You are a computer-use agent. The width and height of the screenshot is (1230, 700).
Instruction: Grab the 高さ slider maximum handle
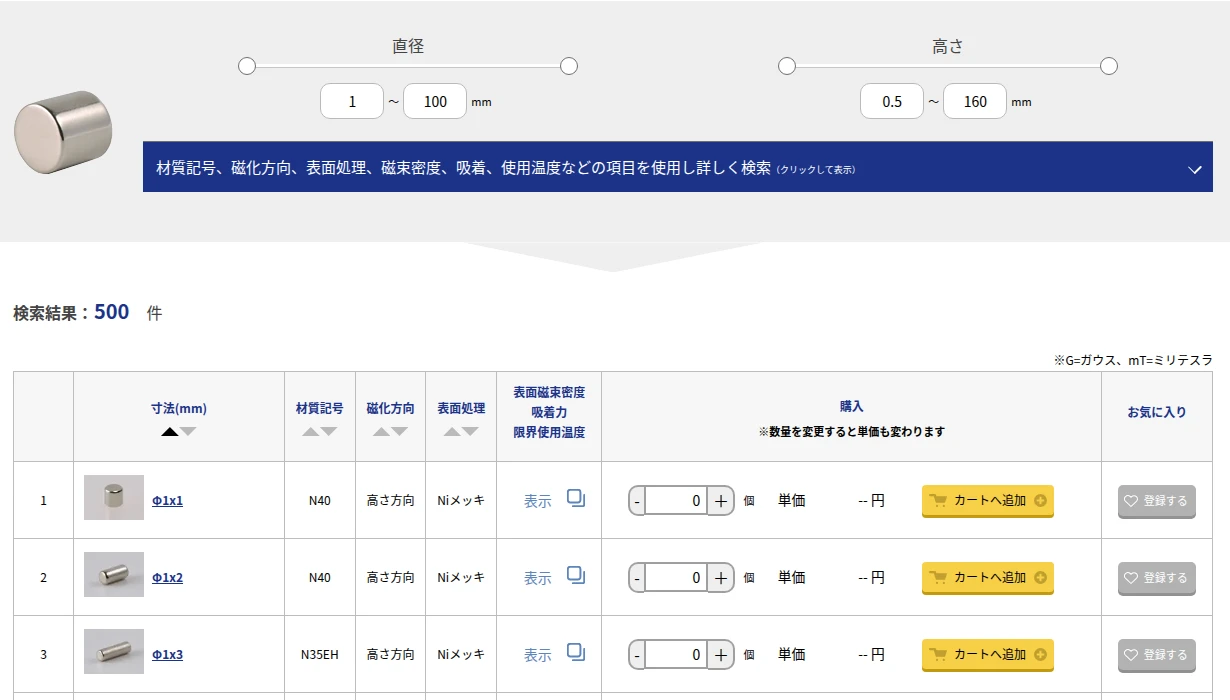pyautogui.click(x=1108, y=66)
